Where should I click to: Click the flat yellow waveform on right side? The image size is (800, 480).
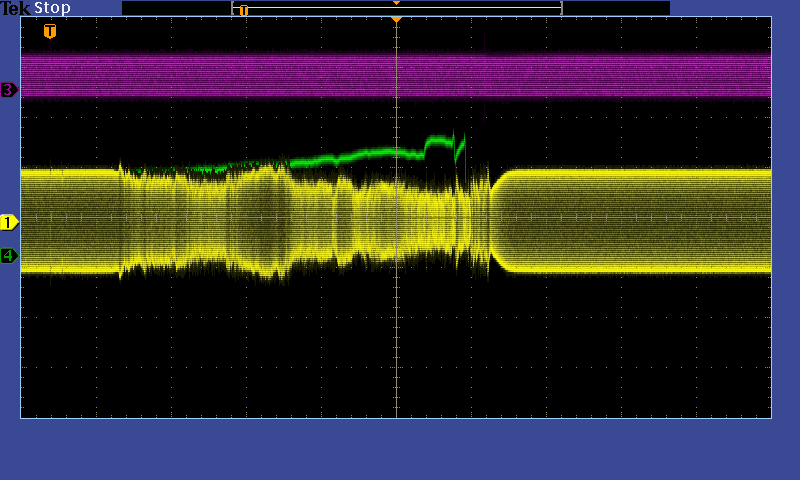(640, 220)
